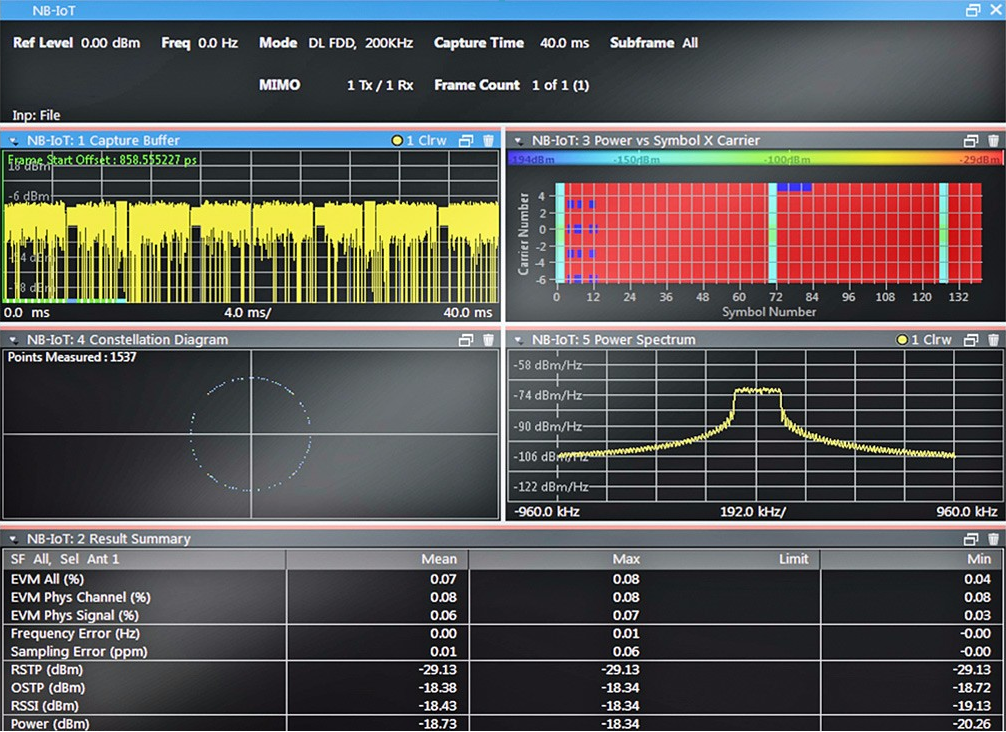Click the Limit column header
Screen dimensions: 1006x732
[794, 559]
